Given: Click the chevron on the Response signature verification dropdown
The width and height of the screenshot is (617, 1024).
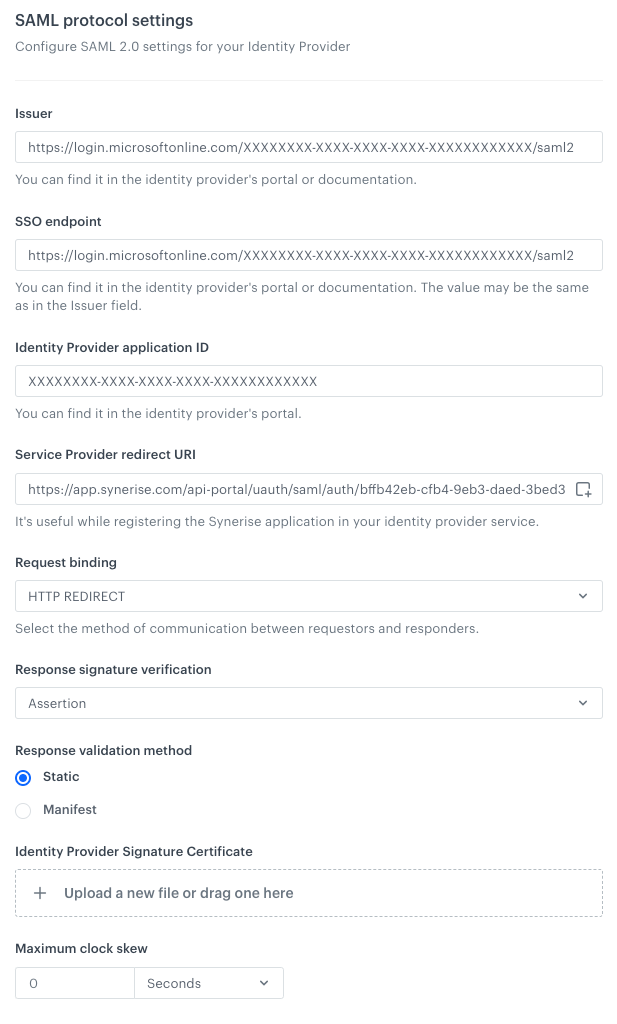Looking at the screenshot, I should (x=583, y=702).
